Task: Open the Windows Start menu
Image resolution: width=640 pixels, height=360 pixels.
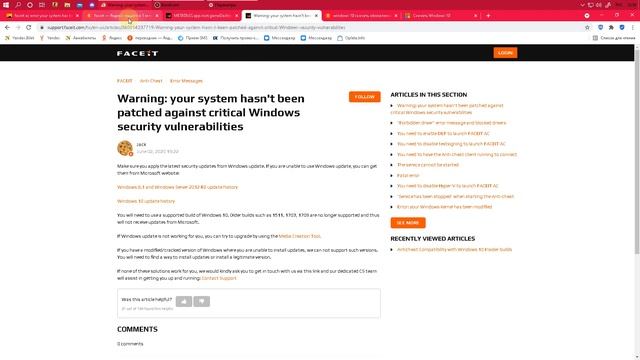Action: [6, 5]
